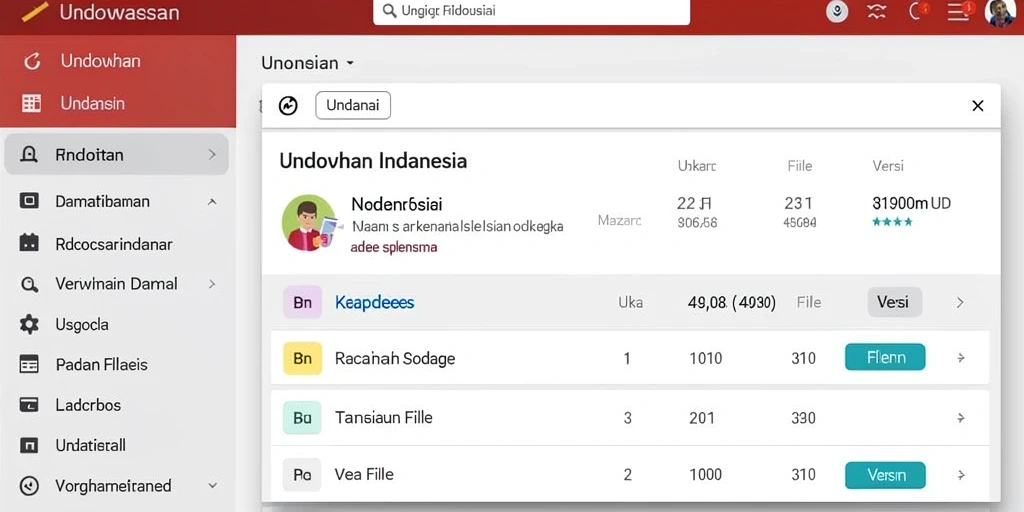1024x512 pixels.
Task: Click the square icon beside Damatibaman
Action: click(x=29, y=201)
